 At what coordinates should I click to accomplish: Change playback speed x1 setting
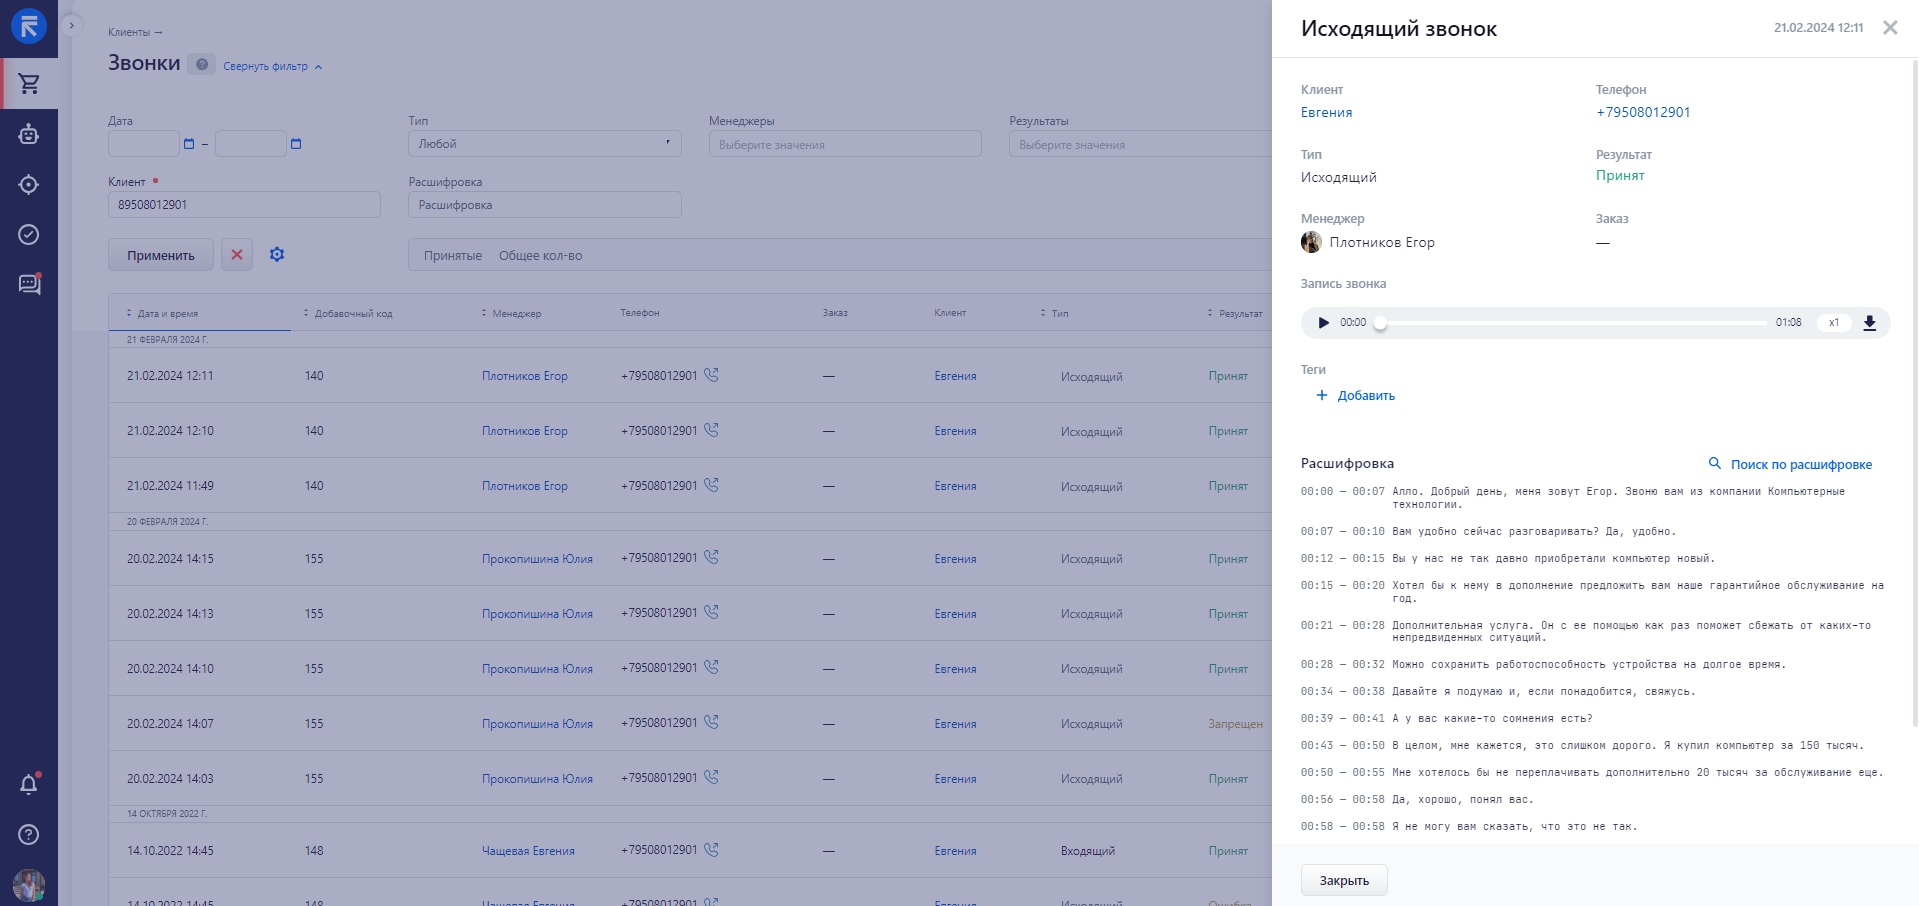pyautogui.click(x=1833, y=323)
